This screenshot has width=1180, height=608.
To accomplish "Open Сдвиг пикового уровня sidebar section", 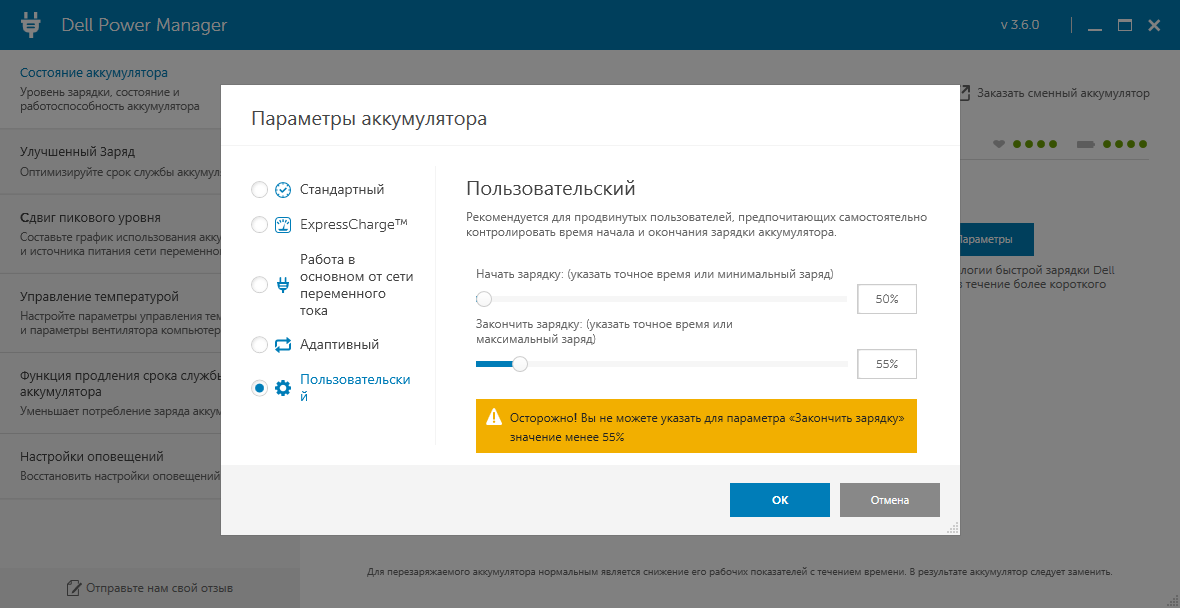I will [x=110, y=234].
